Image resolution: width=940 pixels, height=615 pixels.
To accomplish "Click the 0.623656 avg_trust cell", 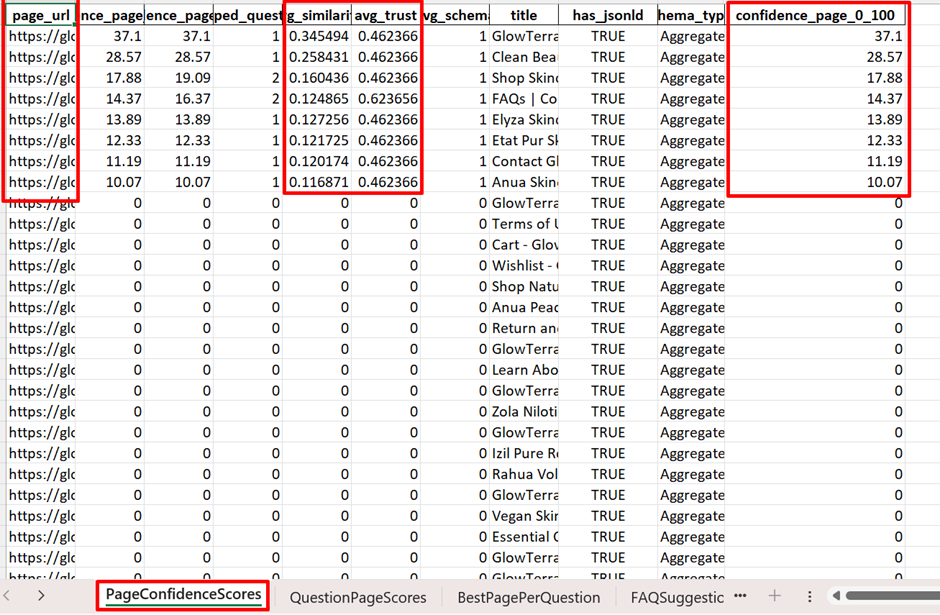I will coord(386,99).
